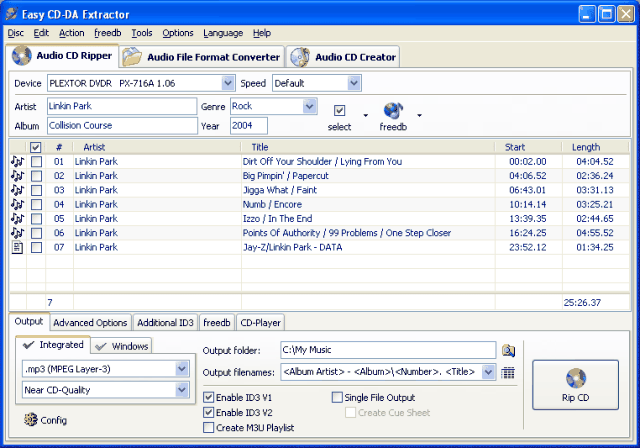Click the Audio File Format Converter folder icon
The image size is (640, 448).
pos(132,57)
